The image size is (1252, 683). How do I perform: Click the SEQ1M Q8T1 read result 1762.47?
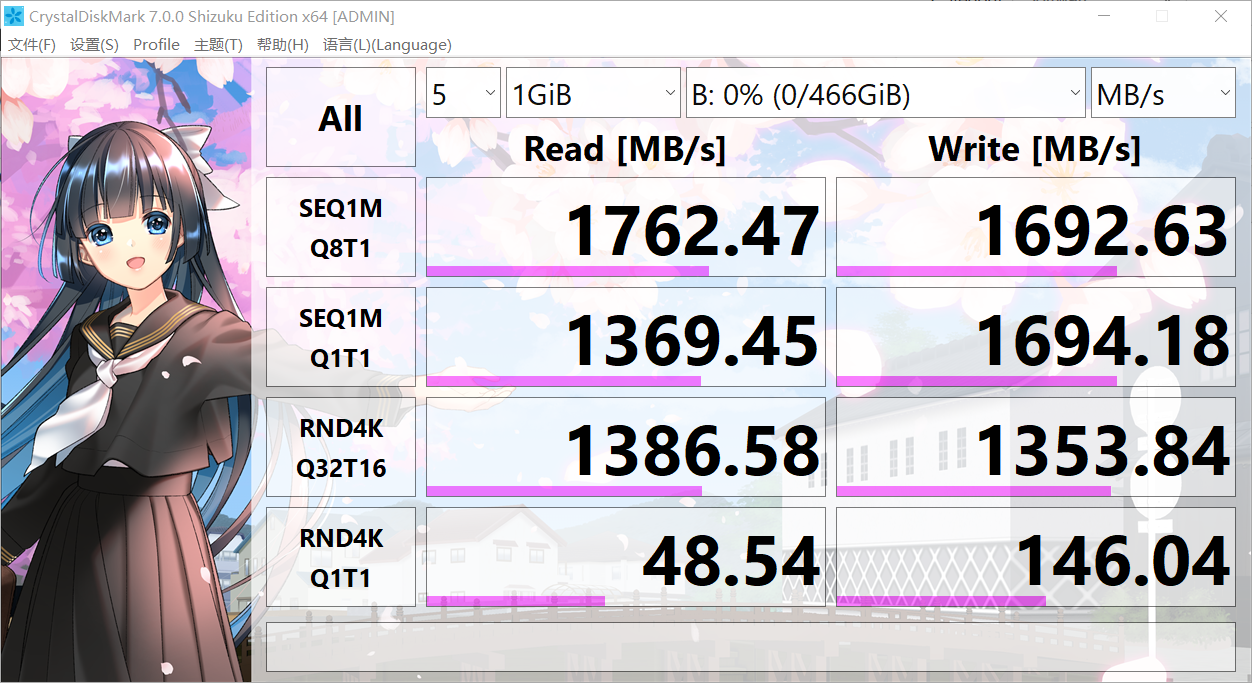pyautogui.click(x=626, y=227)
